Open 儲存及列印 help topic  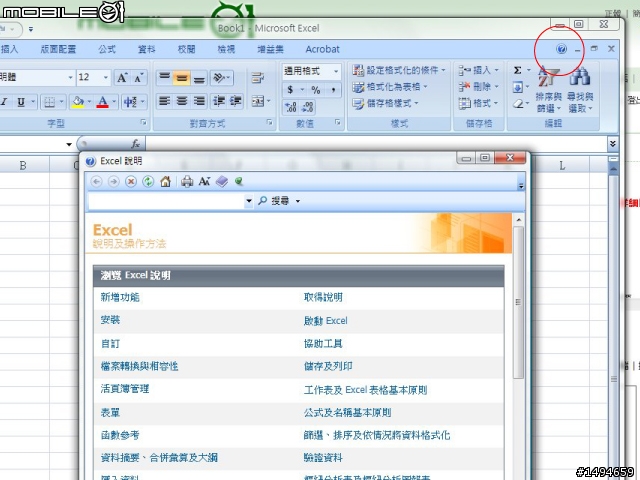pyautogui.click(x=328, y=366)
